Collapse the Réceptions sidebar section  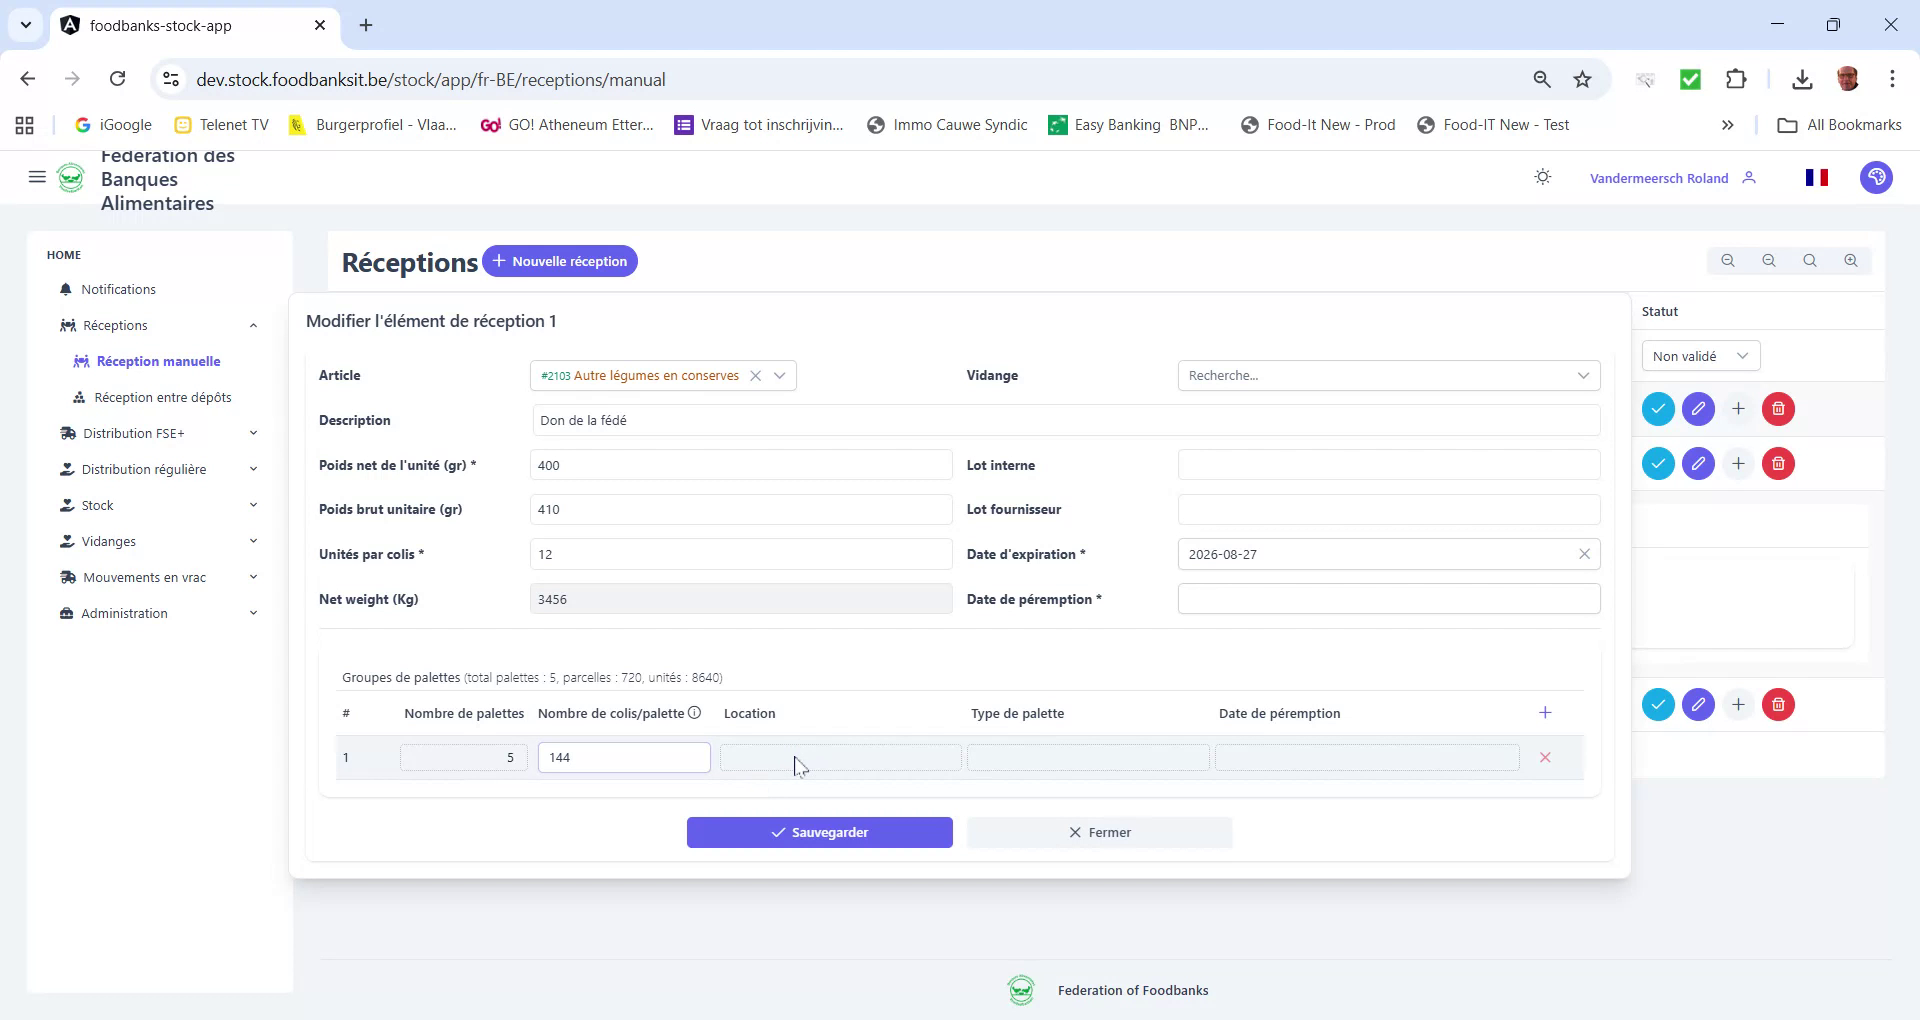[x=253, y=325]
